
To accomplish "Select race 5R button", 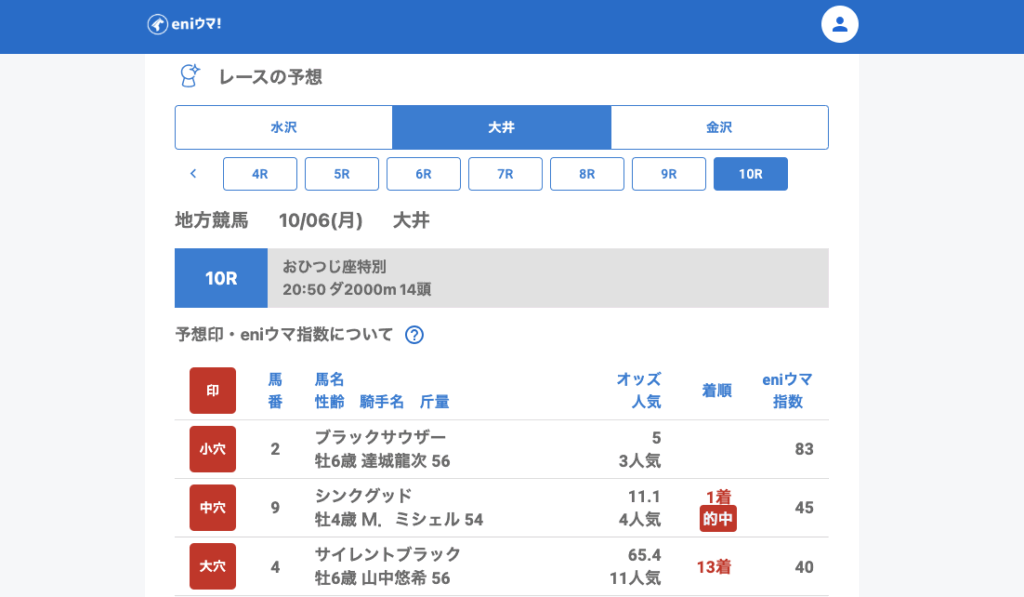I will pyautogui.click(x=342, y=174).
